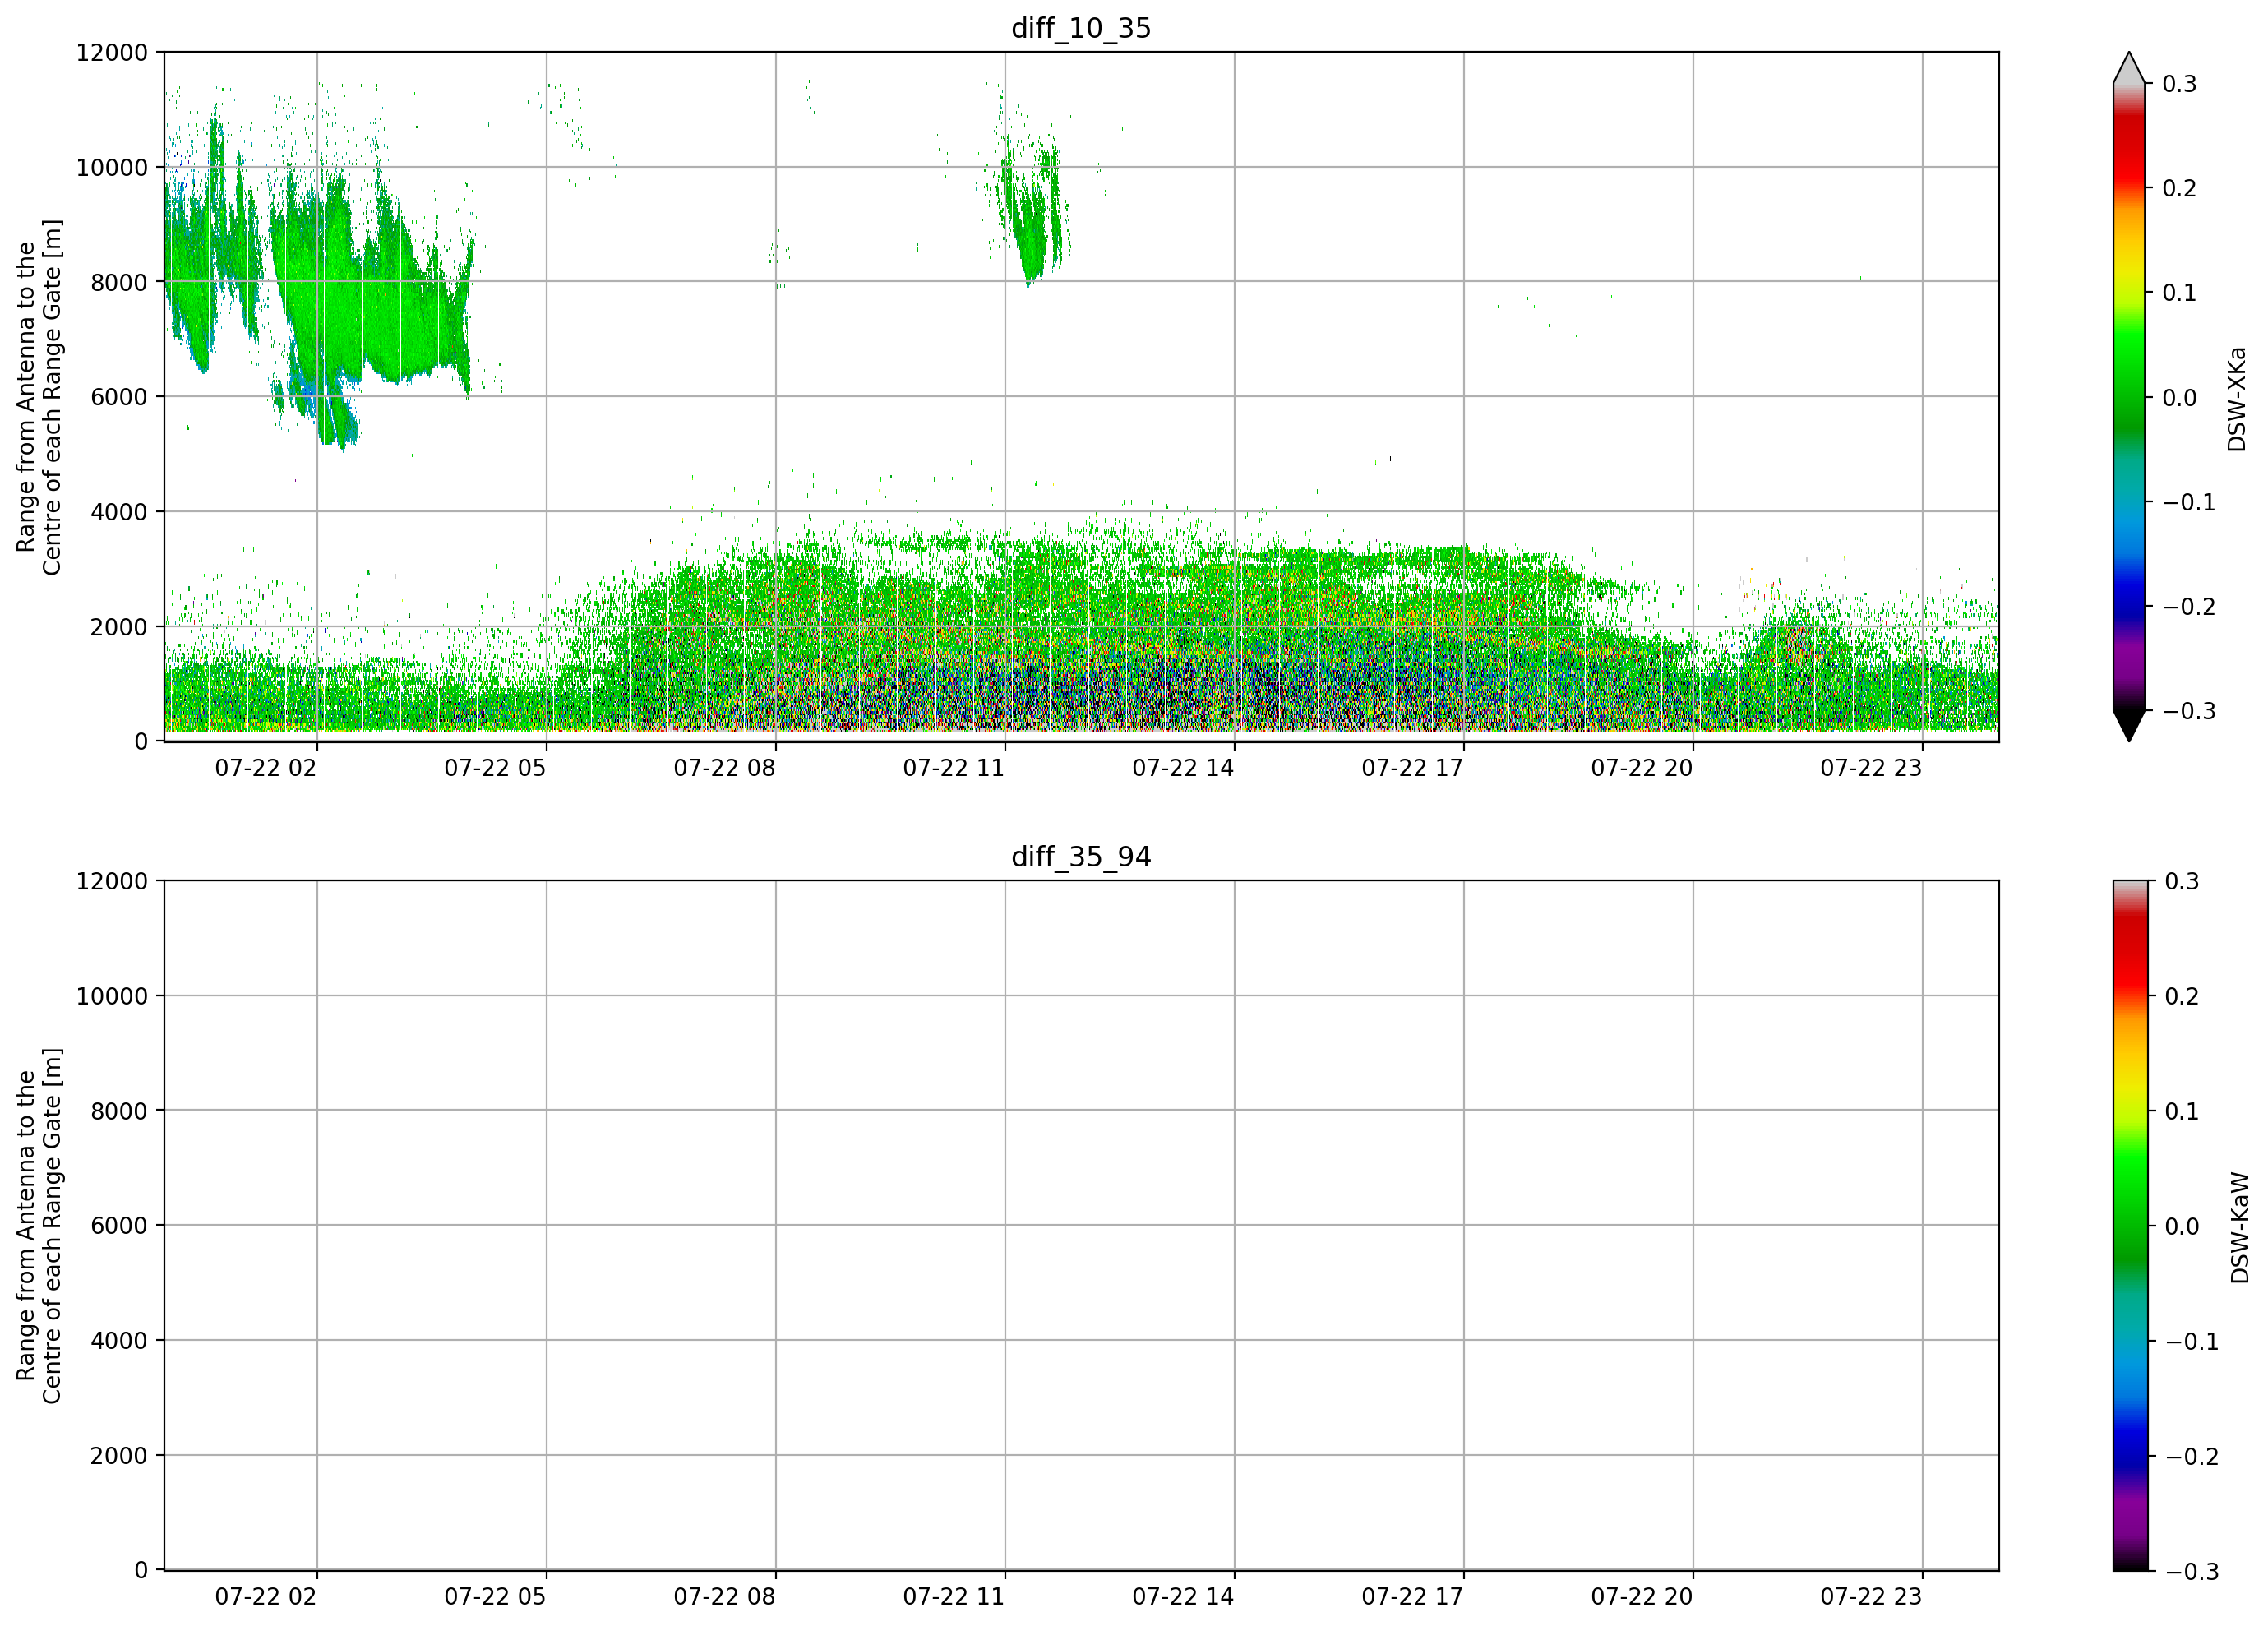This screenshot has width=2268, height=1626.
Task: Click bottom plot x-label 07-22 17
Action: tap(1412, 1597)
